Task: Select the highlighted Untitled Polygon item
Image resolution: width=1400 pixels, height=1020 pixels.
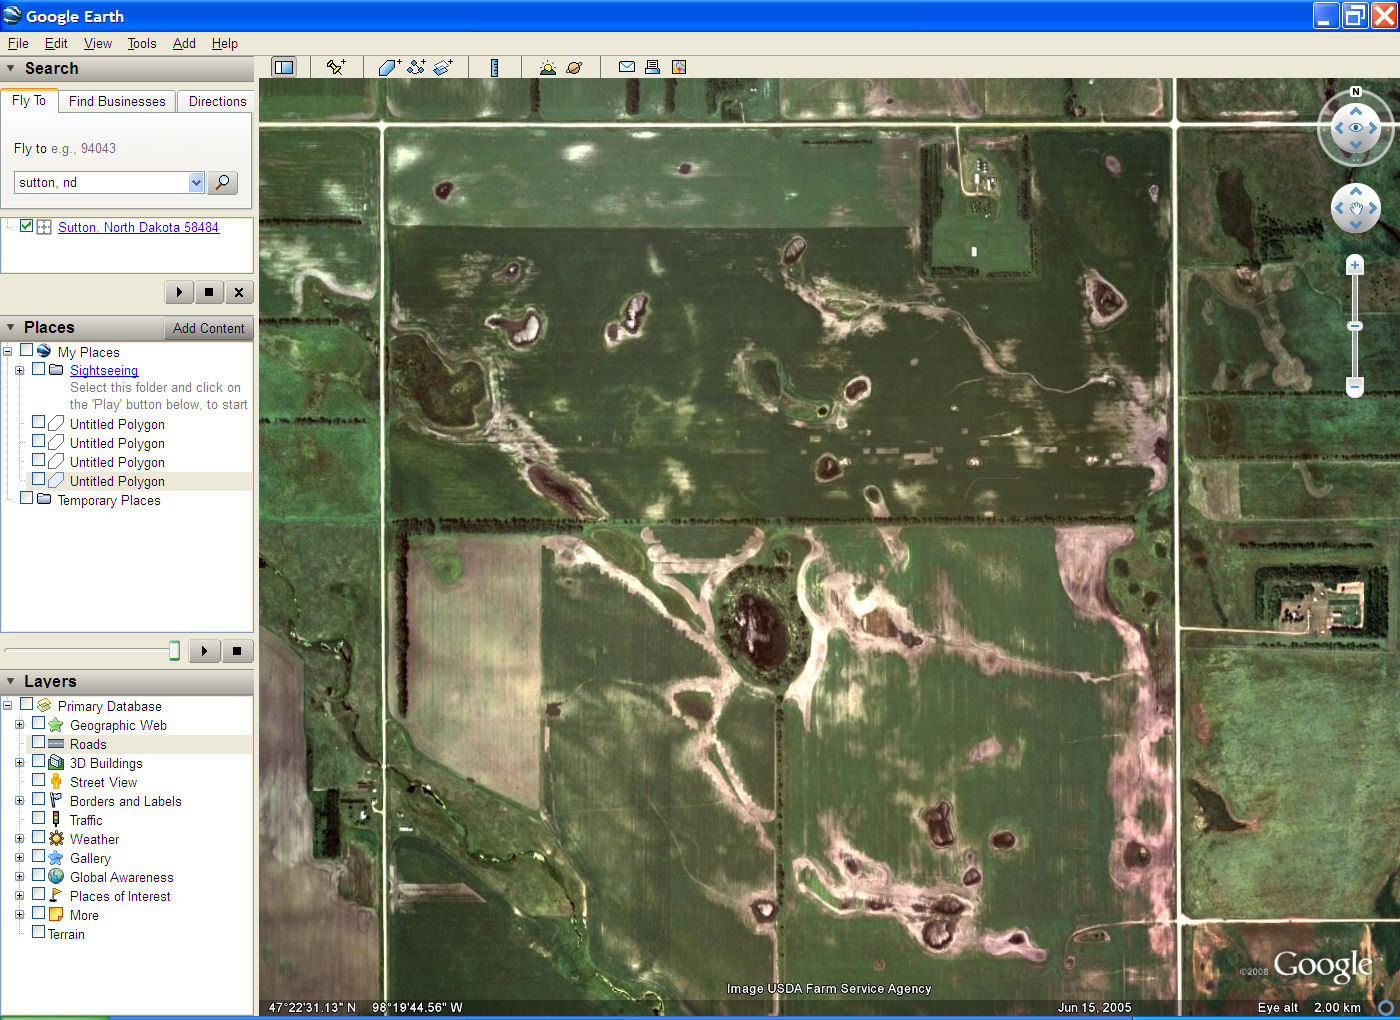Action: coord(117,481)
